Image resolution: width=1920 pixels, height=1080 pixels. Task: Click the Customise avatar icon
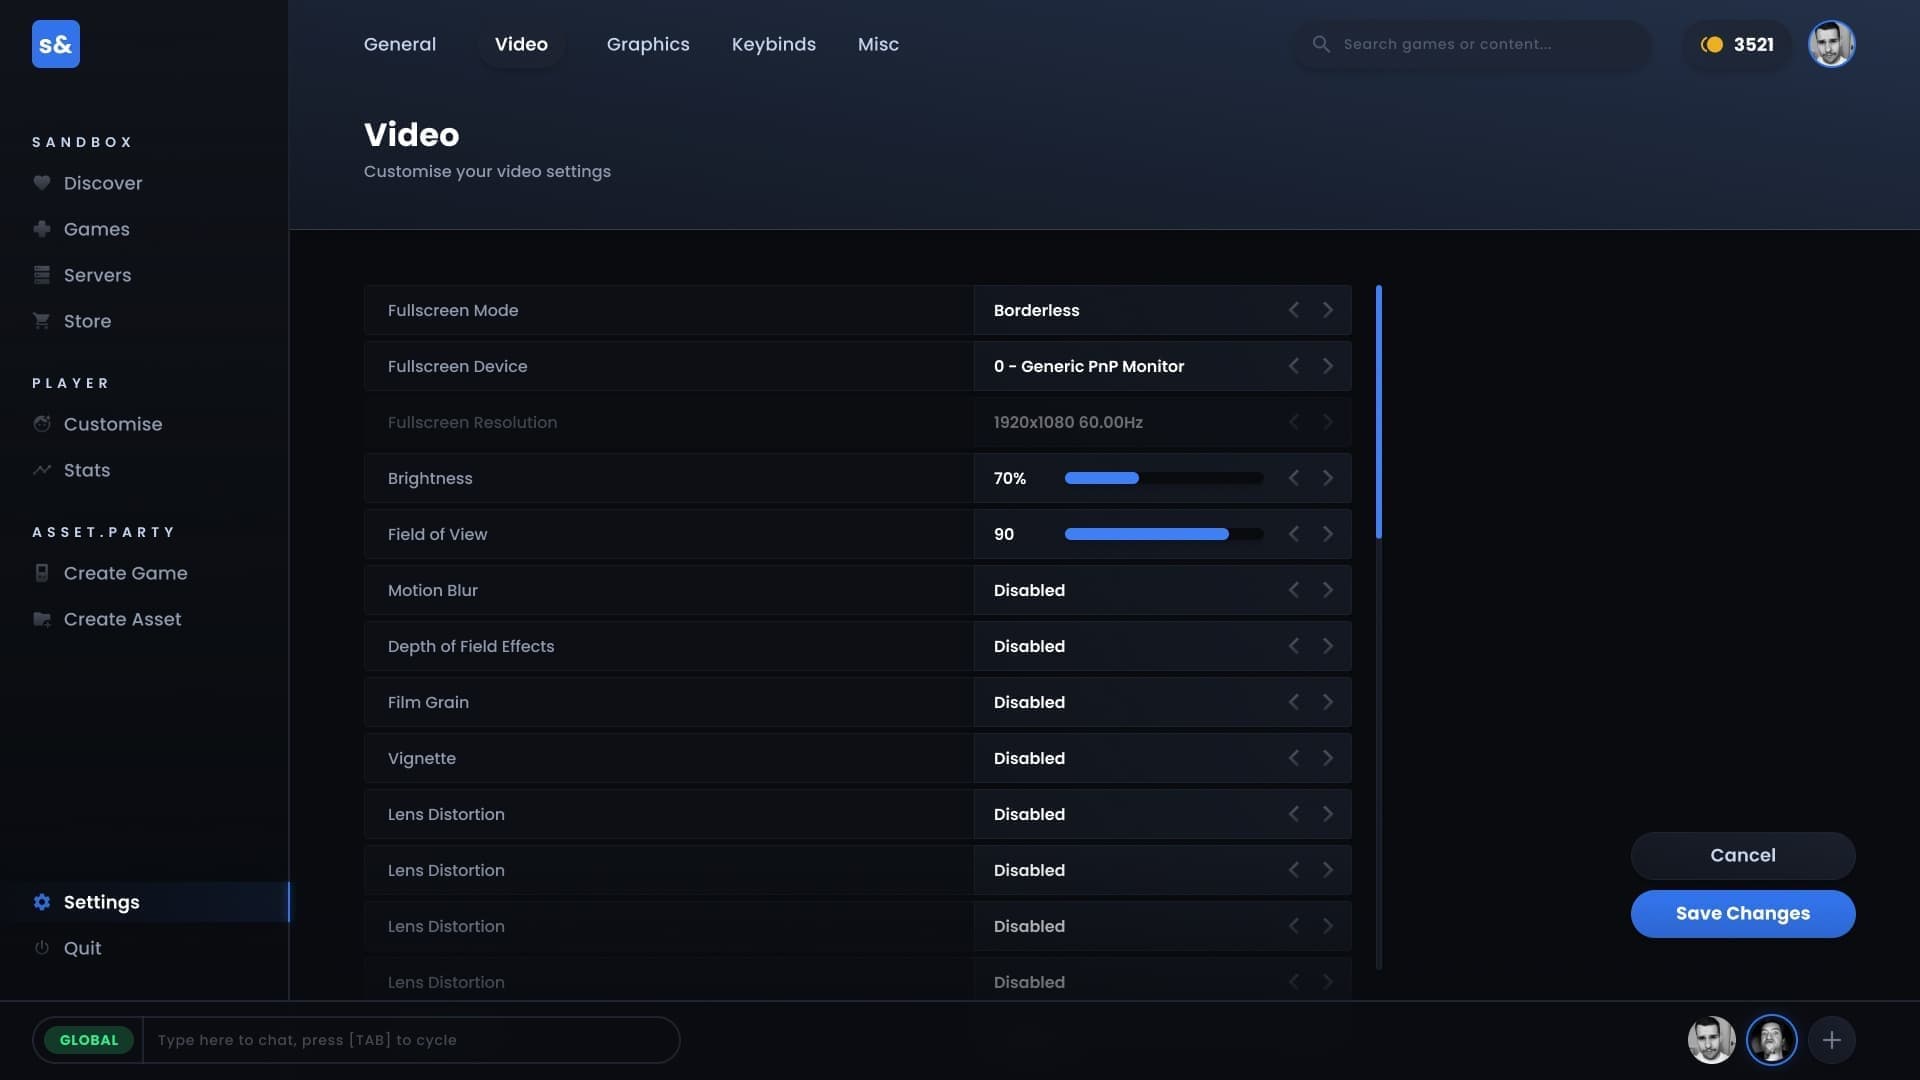tap(41, 424)
